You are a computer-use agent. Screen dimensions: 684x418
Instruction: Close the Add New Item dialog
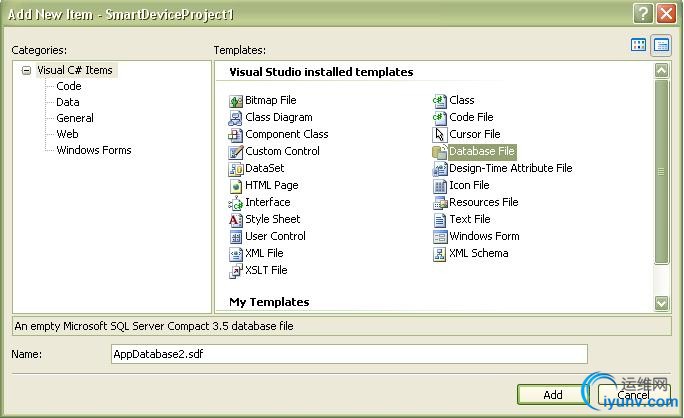click(x=667, y=14)
